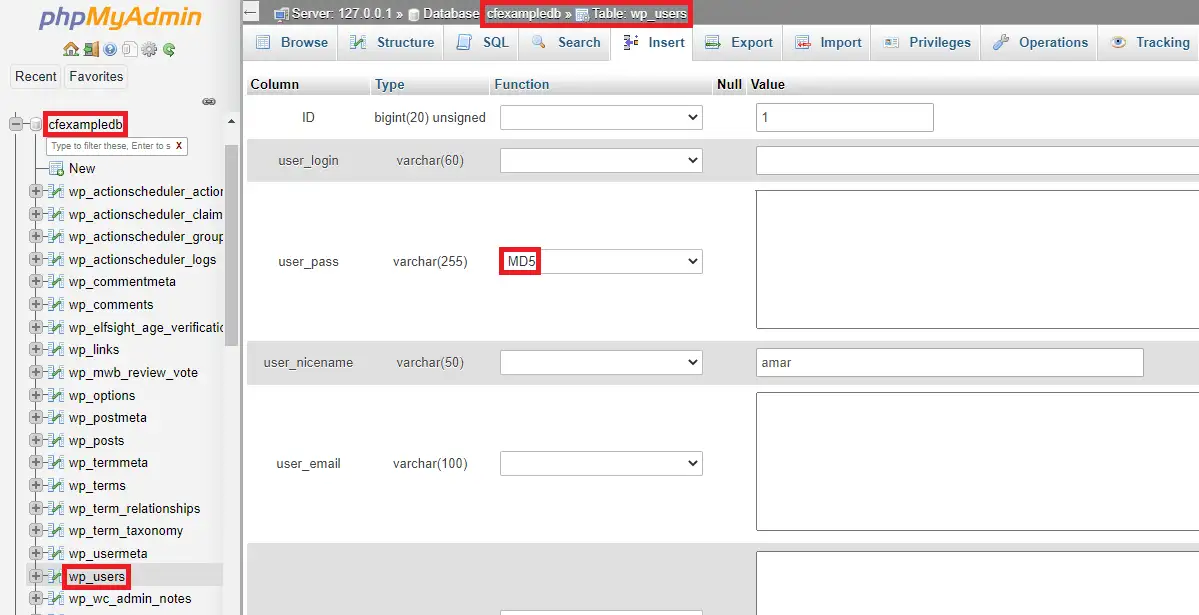The width and height of the screenshot is (1199, 615).
Task: Click table icon beside wp_wc_admin_notes
Action: tap(55, 599)
